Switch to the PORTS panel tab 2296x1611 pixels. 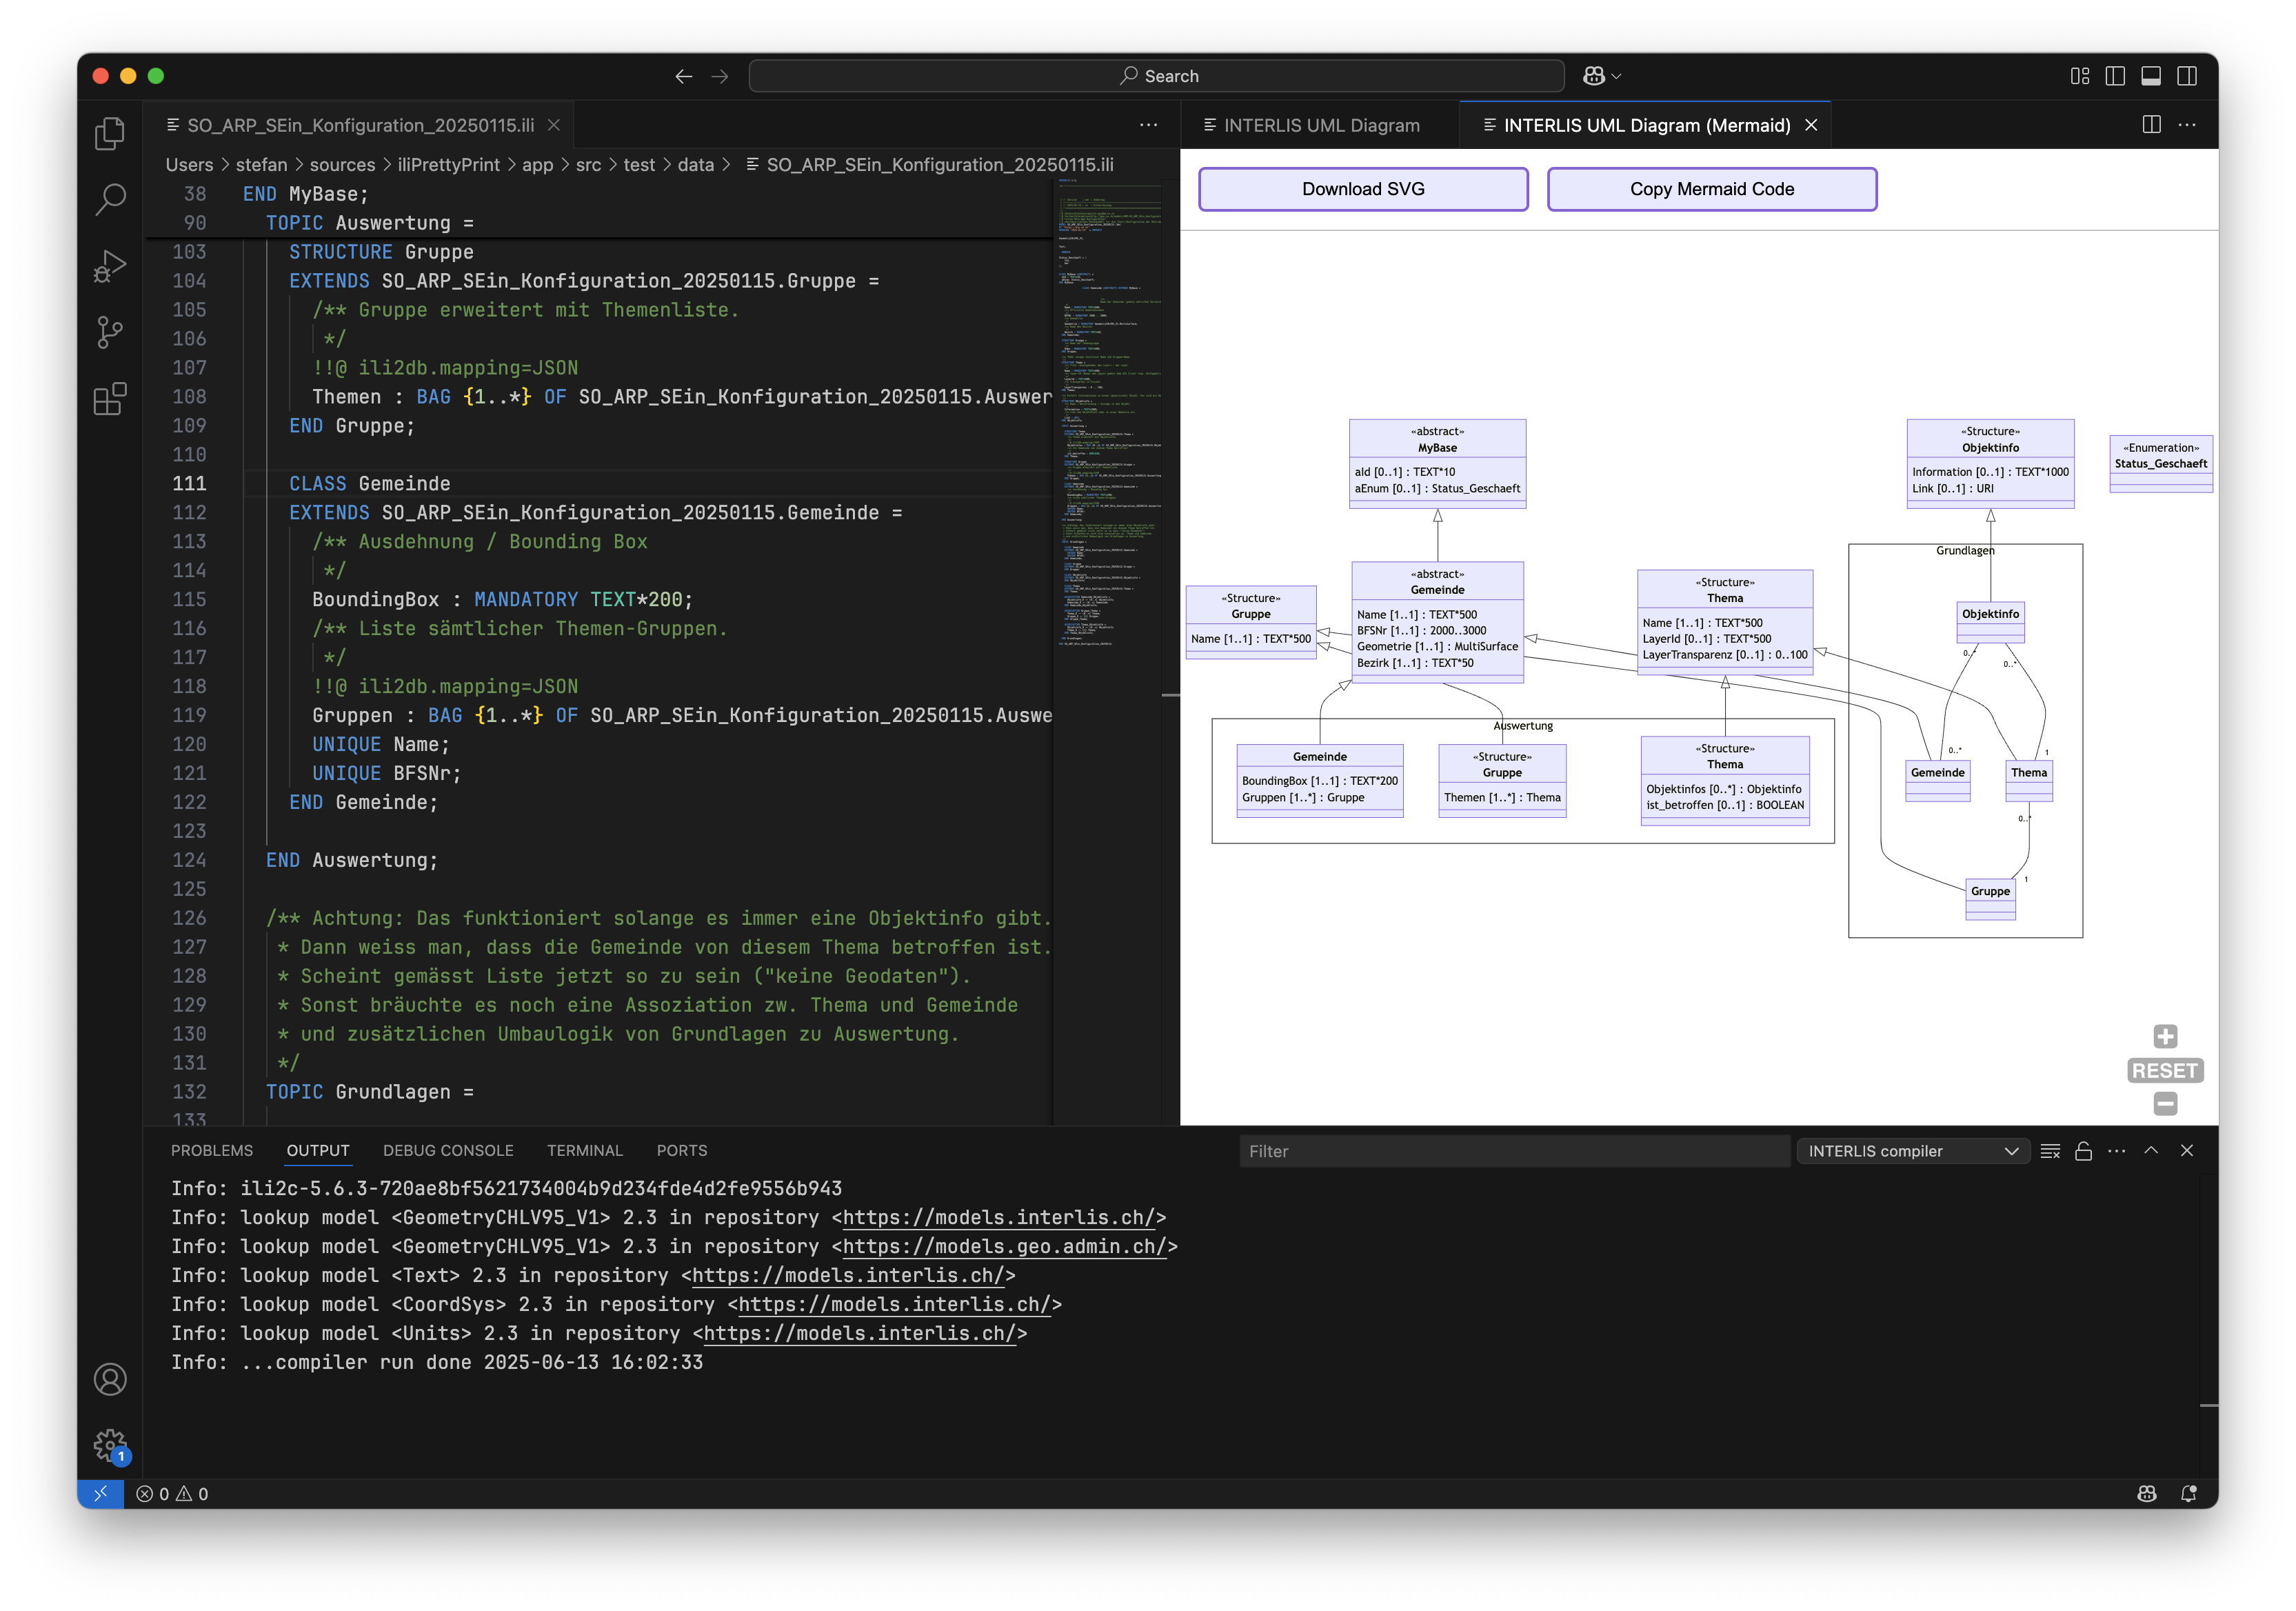coord(682,1150)
